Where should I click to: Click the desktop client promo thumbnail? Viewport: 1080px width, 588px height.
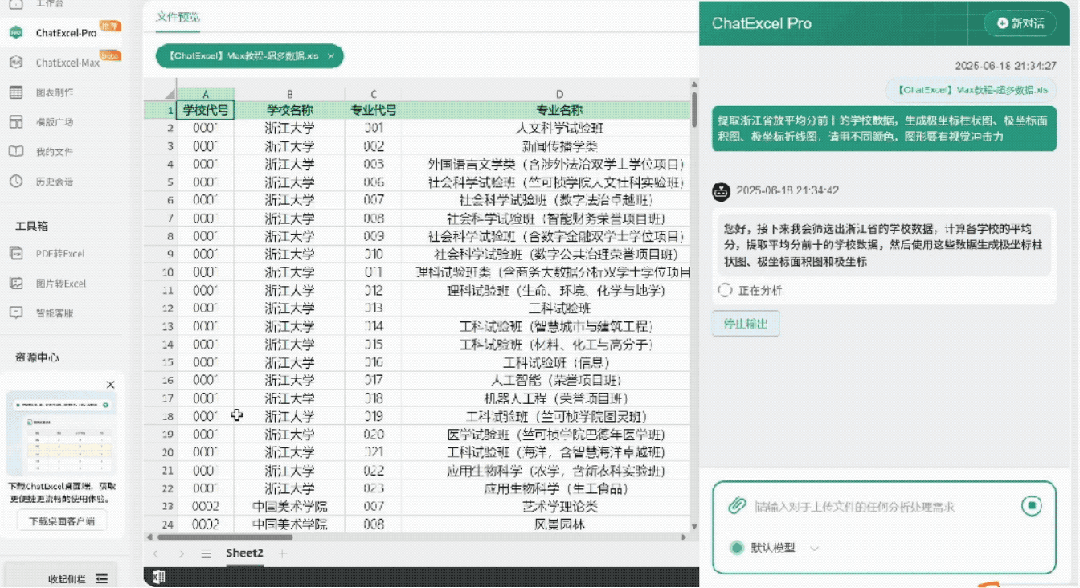62,434
